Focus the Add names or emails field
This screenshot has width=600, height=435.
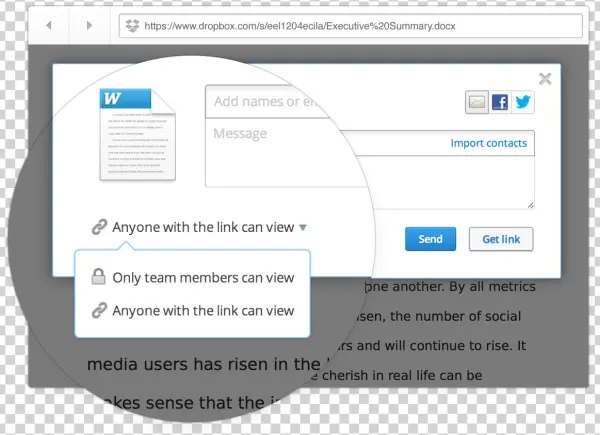click(x=270, y=101)
